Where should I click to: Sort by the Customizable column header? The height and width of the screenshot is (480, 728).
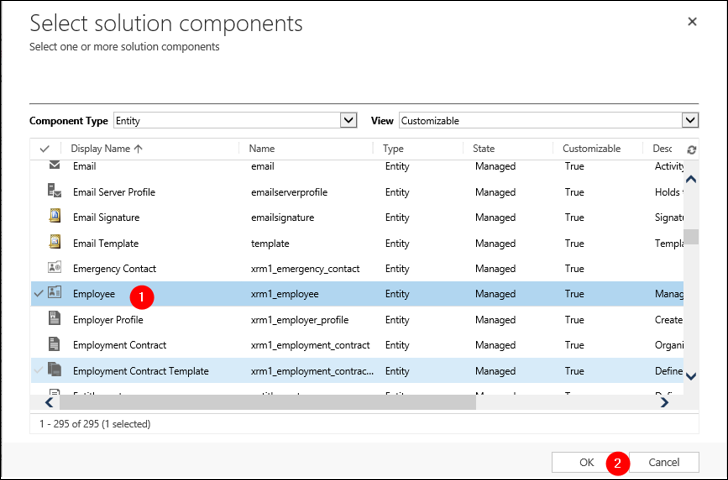pos(591,149)
